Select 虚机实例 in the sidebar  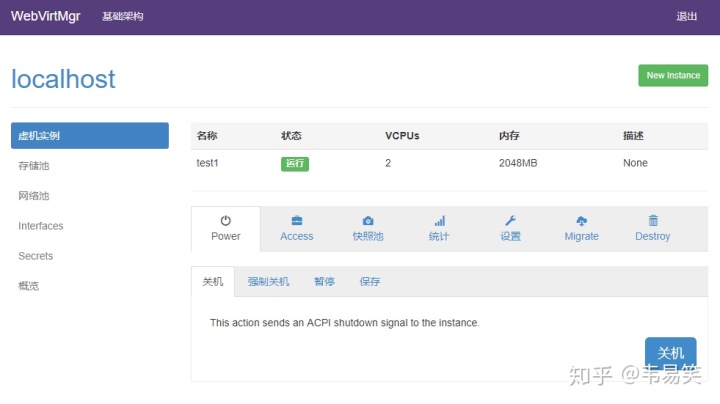pos(90,135)
